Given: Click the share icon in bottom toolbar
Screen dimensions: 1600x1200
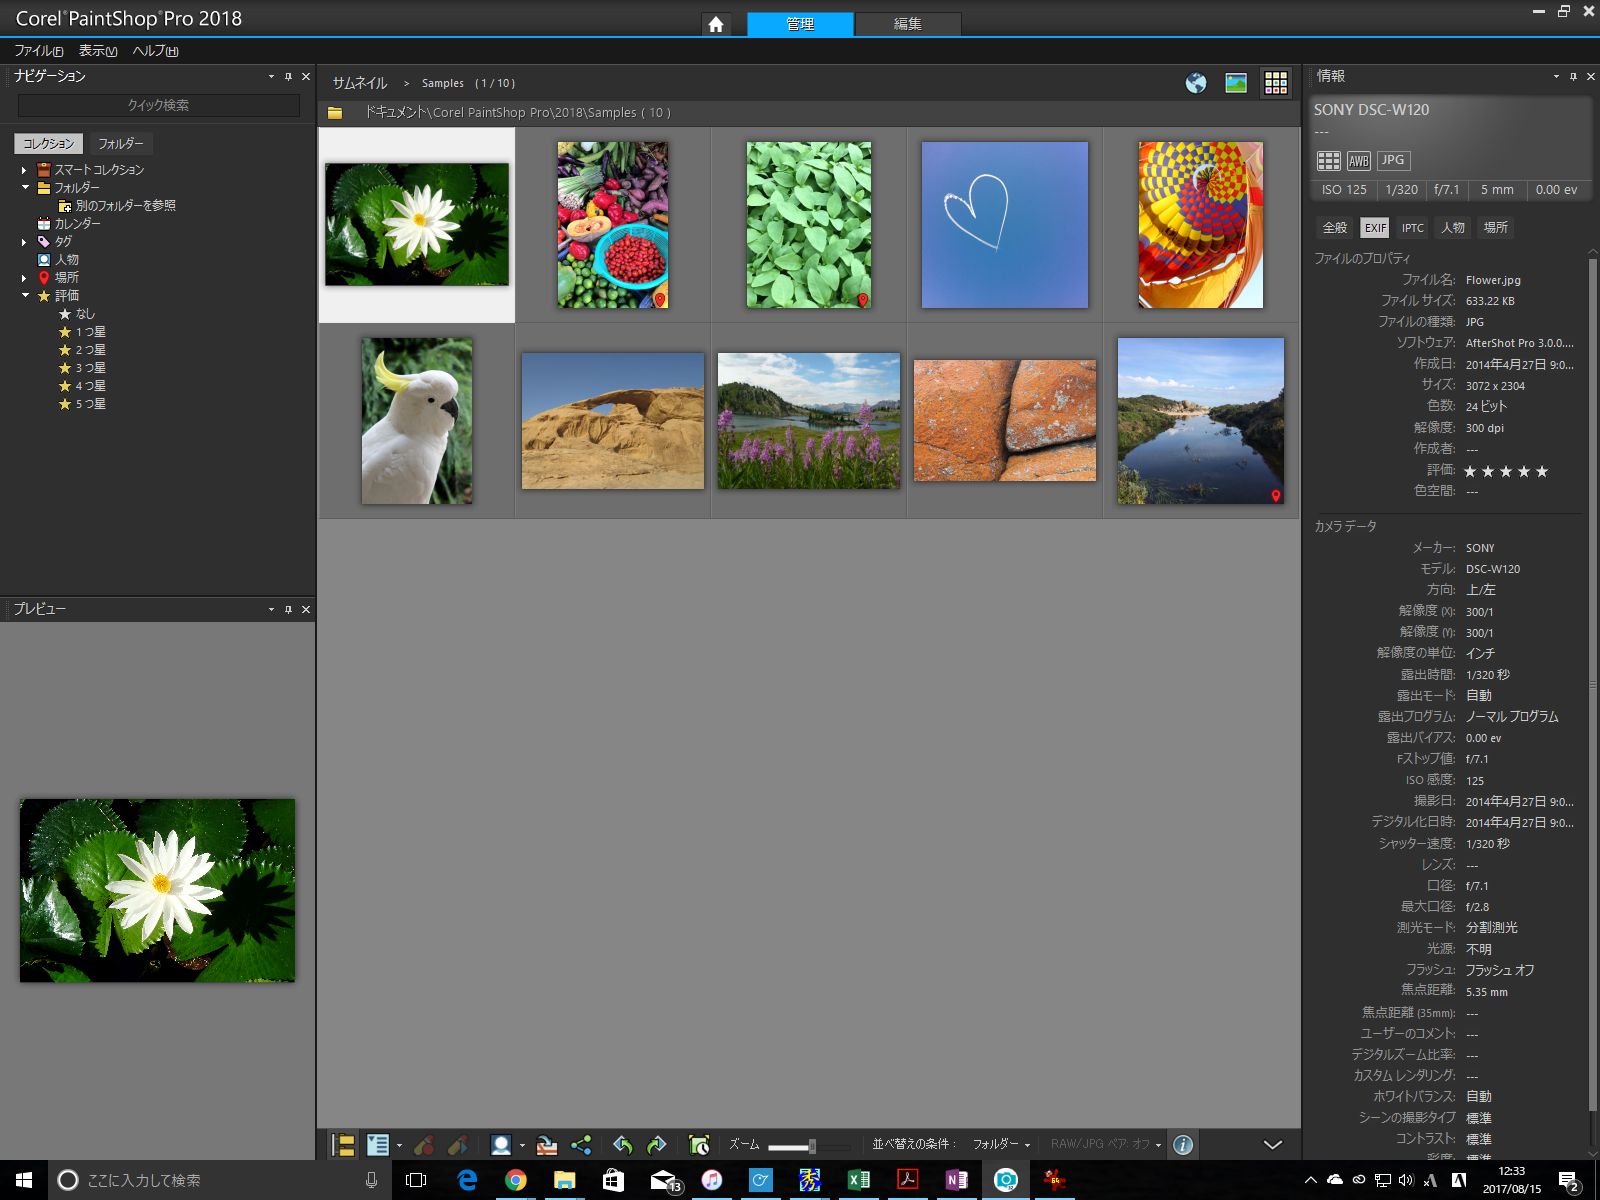Looking at the screenshot, I should [581, 1145].
